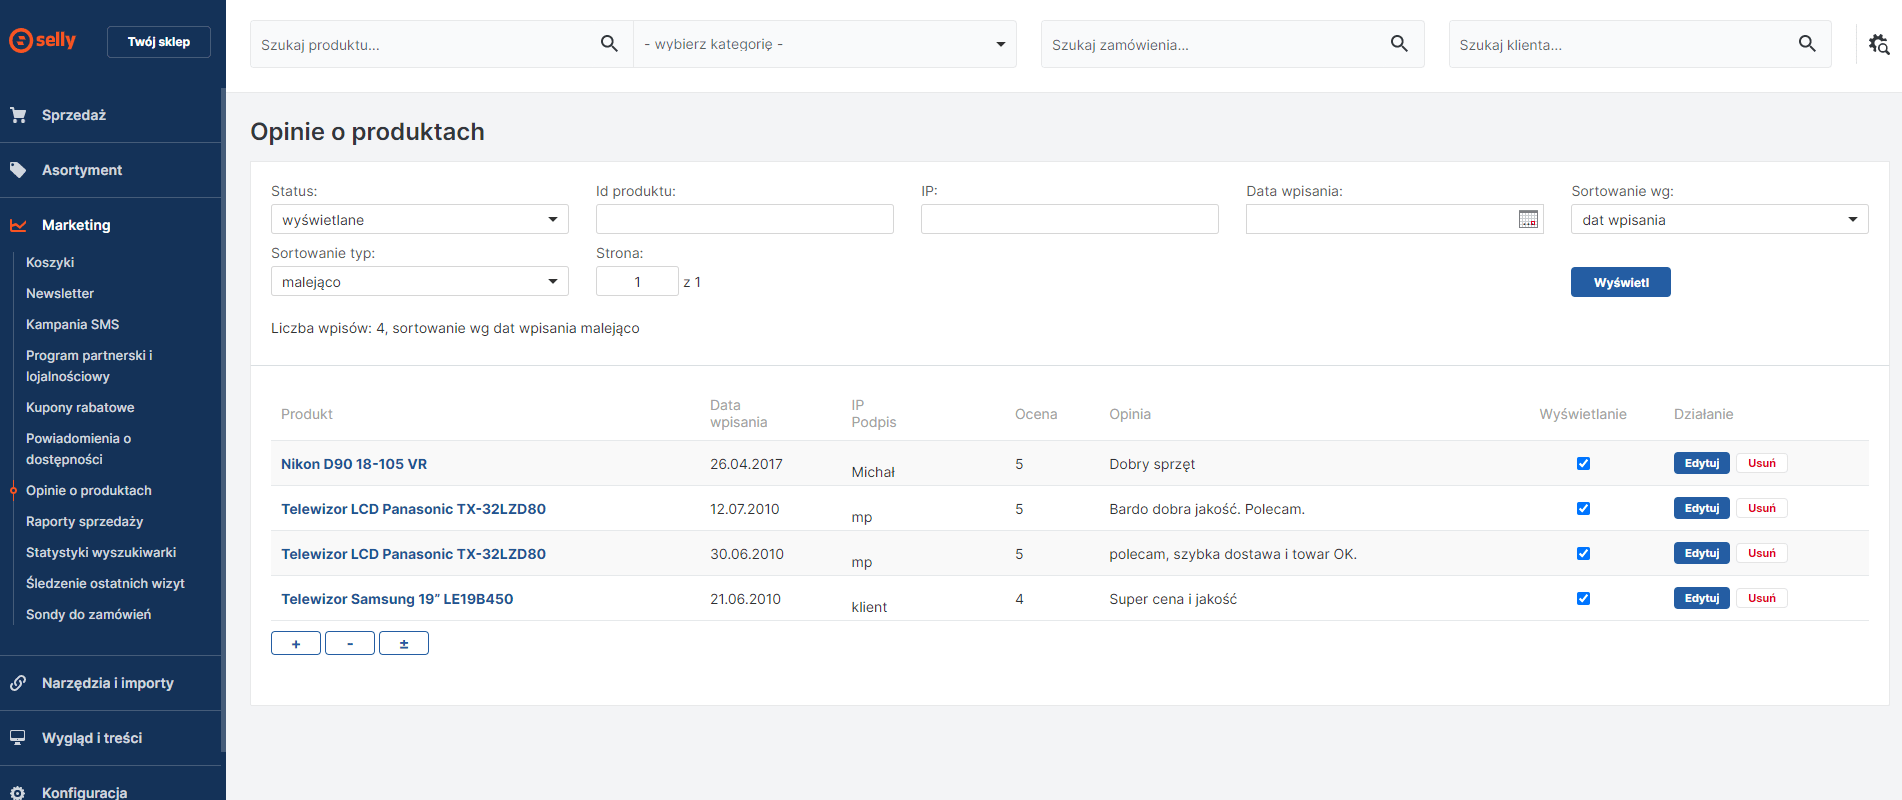Open Telewizor Samsung 19" LE19B450 product link
This screenshot has height=800, width=1902.
point(397,599)
